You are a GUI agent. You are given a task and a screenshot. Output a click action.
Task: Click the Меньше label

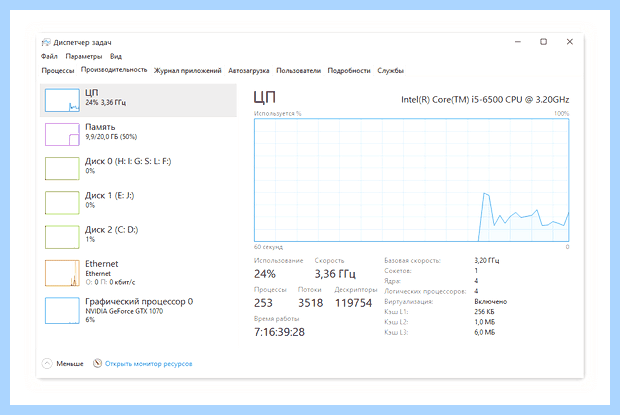70,364
